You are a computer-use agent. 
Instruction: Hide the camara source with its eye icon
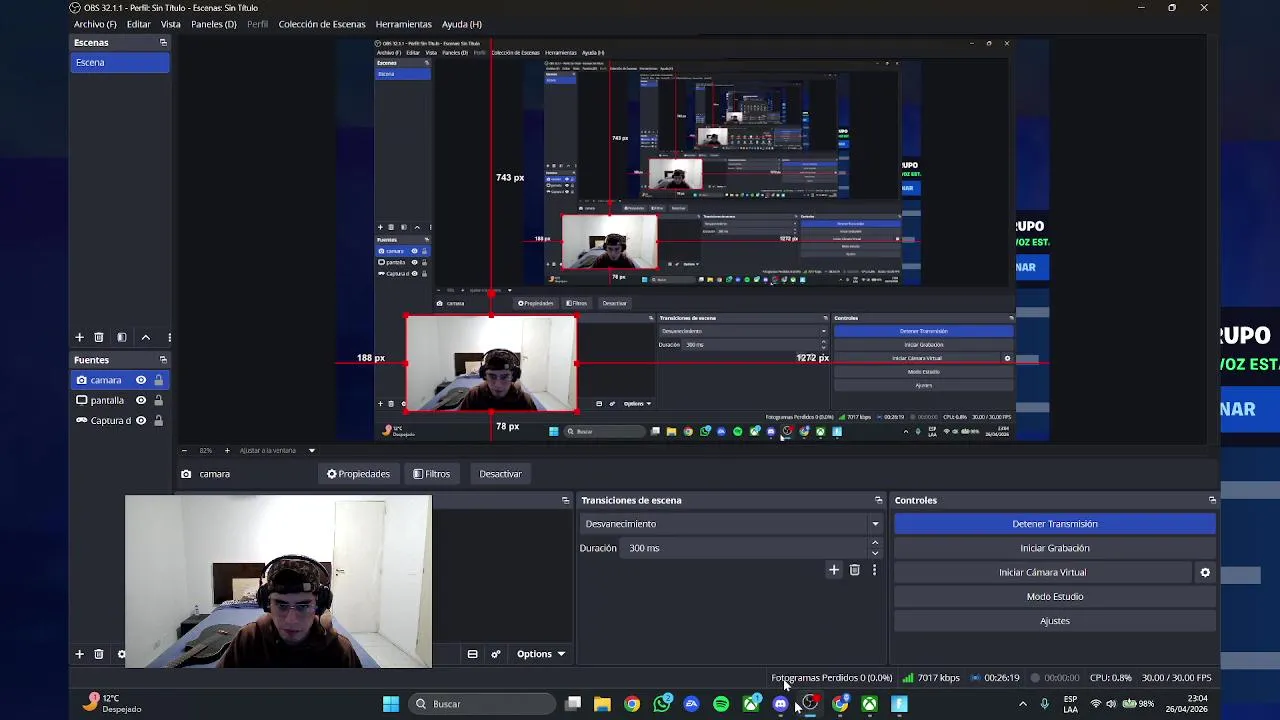pos(141,380)
